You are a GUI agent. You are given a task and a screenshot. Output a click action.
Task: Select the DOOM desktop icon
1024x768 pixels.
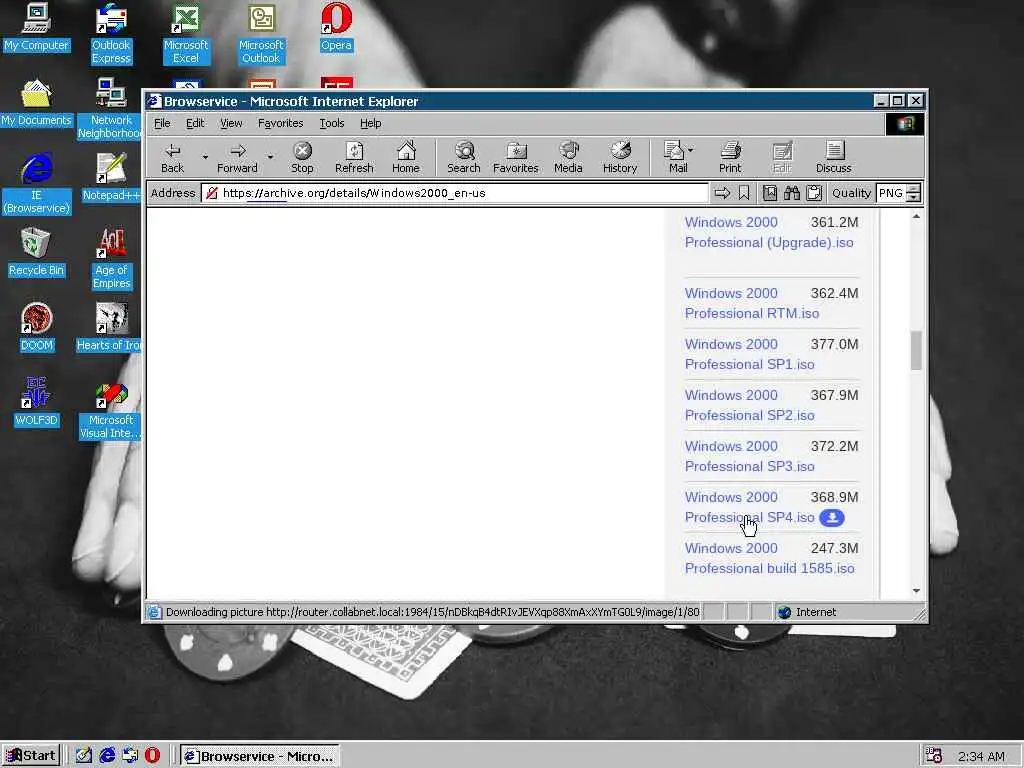click(x=36, y=328)
